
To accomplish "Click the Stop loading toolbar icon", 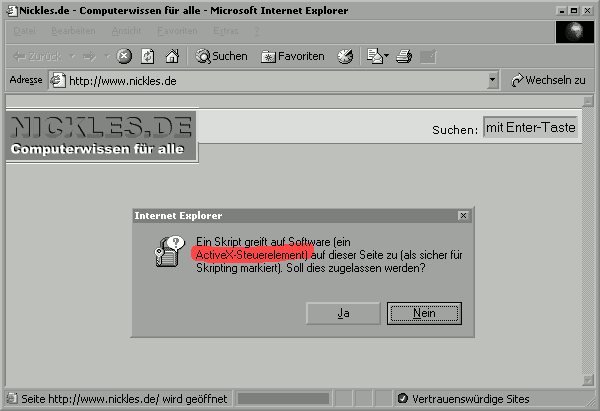I will click(x=124, y=57).
